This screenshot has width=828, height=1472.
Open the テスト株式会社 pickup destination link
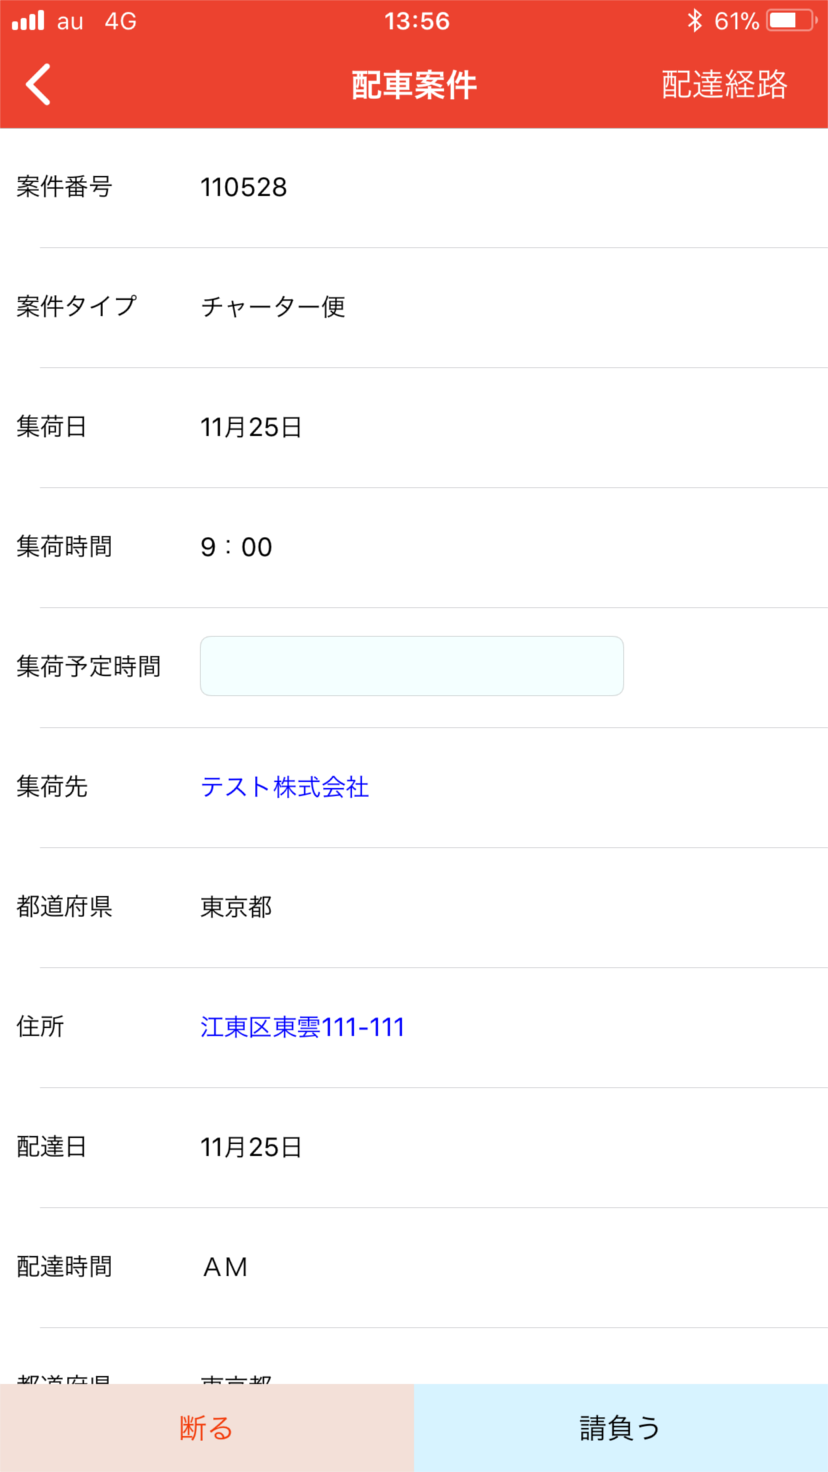[x=285, y=787]
